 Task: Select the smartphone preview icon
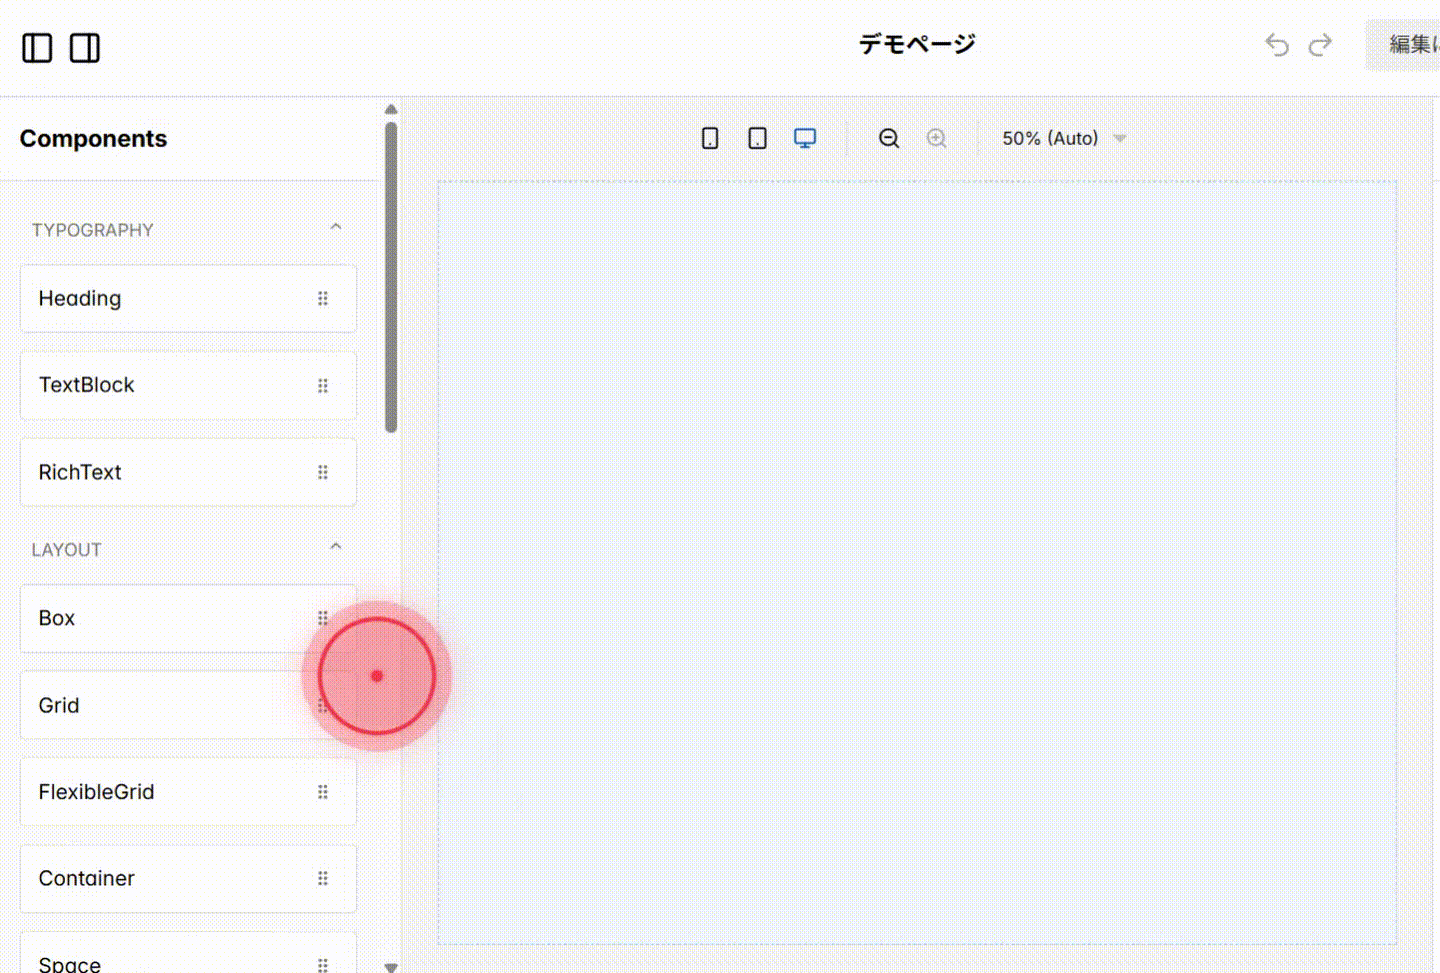[x=710, y=138]
